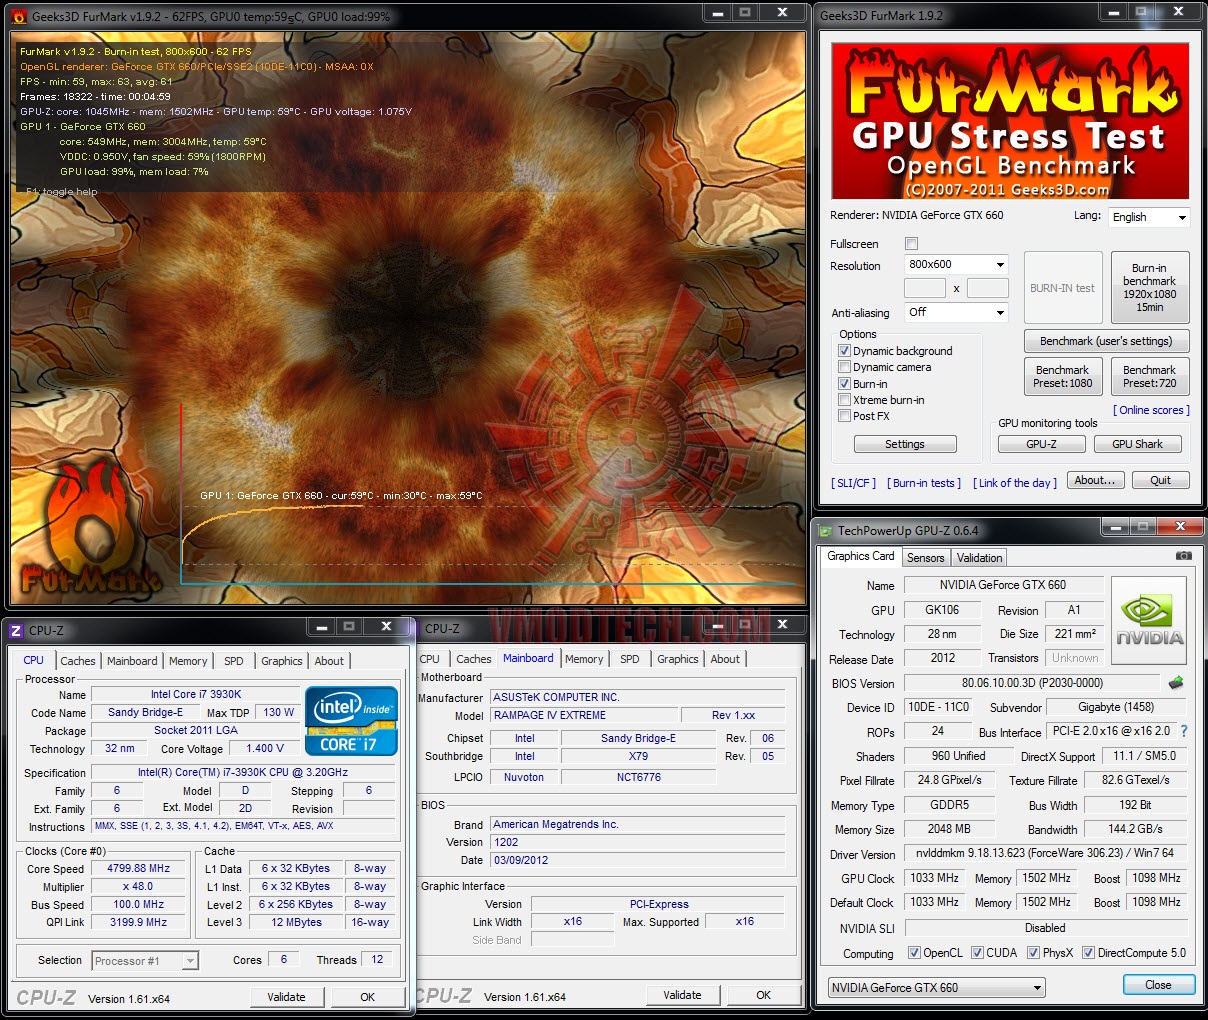Image resolution: width=1208 pixels, height=1020 pixels.
Task: Click the BIOS save icon in GPU-Z
Action: point(1176,683)
